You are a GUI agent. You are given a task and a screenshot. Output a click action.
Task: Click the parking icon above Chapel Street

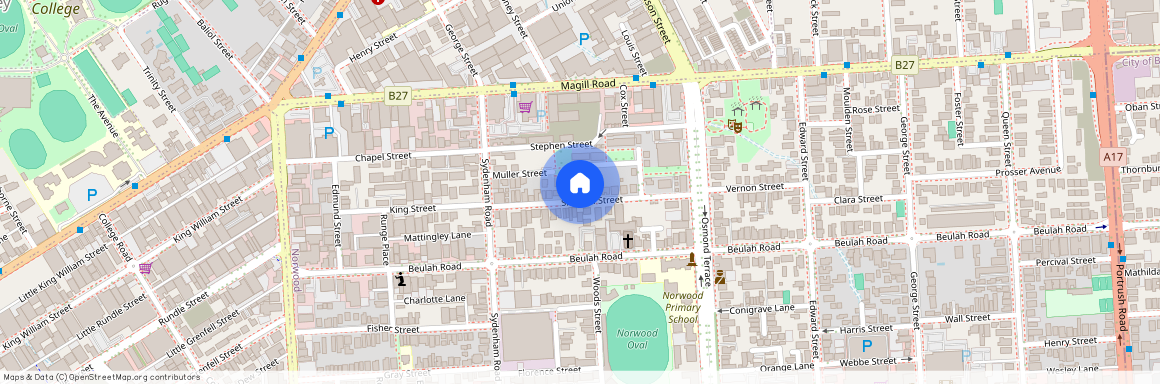329,133
